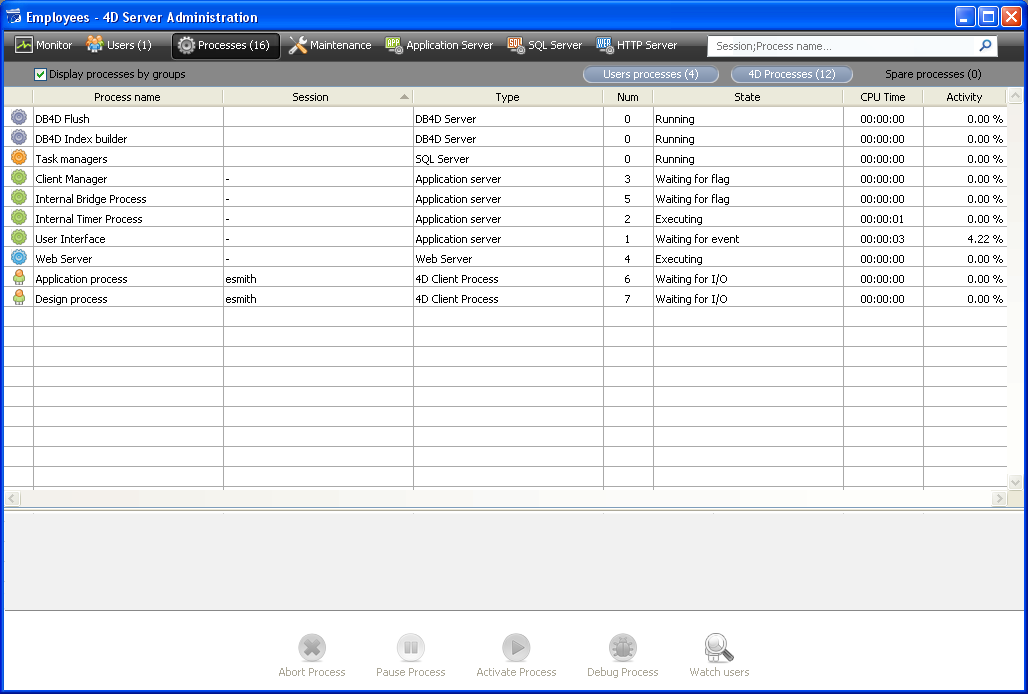
Task: Sort by the Type column header
Action: click(x=507, y=97)
